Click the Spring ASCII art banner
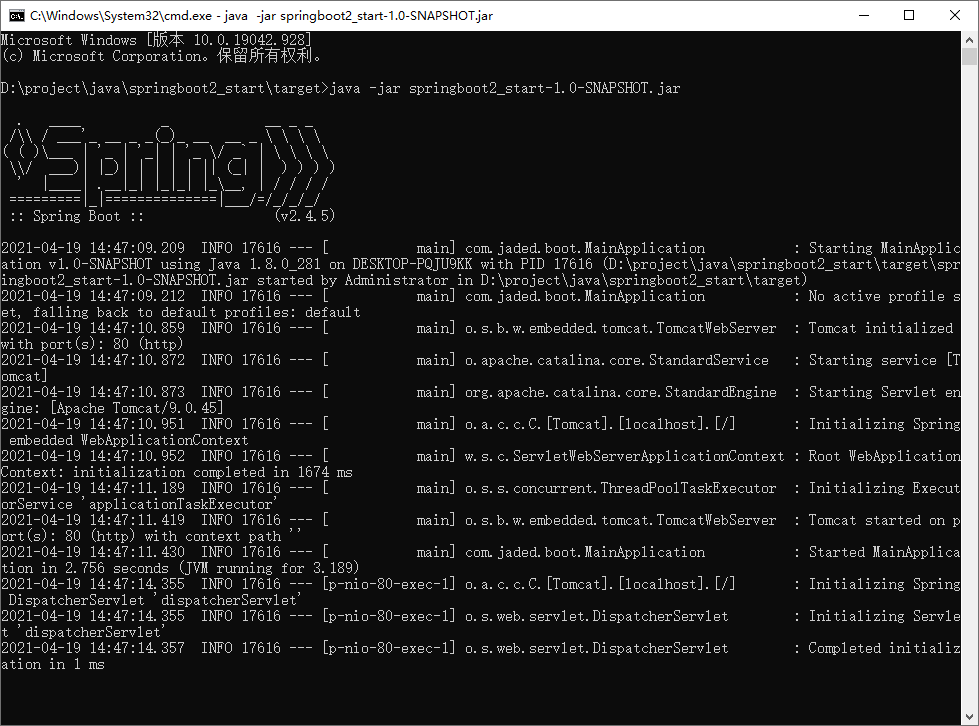 click(169, 164)
